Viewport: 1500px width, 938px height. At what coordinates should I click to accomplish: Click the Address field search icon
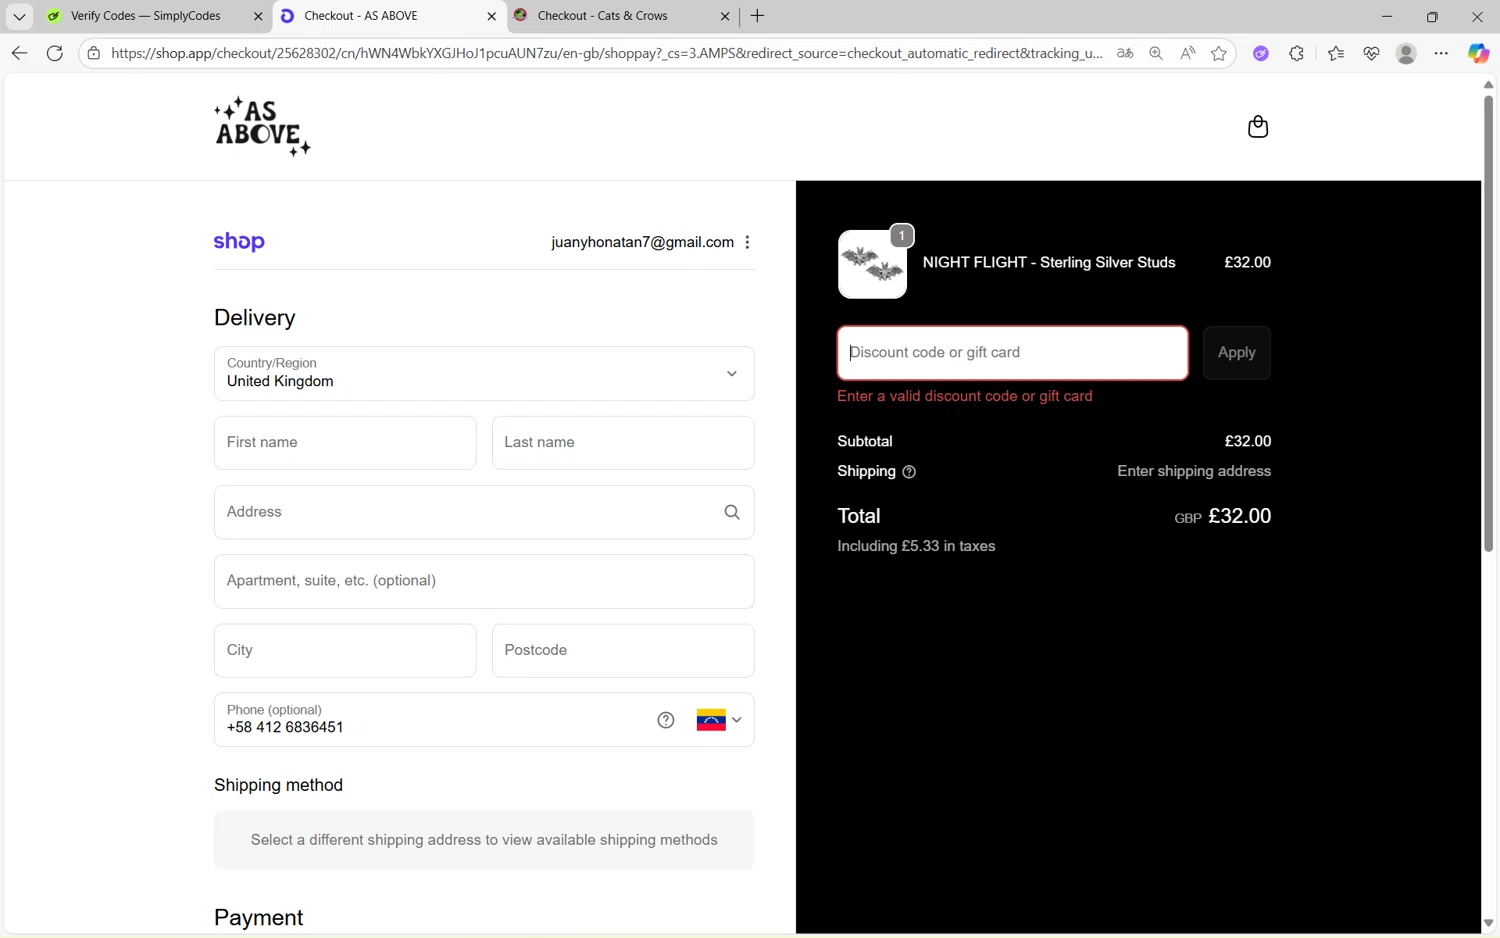tap(732, 512)
